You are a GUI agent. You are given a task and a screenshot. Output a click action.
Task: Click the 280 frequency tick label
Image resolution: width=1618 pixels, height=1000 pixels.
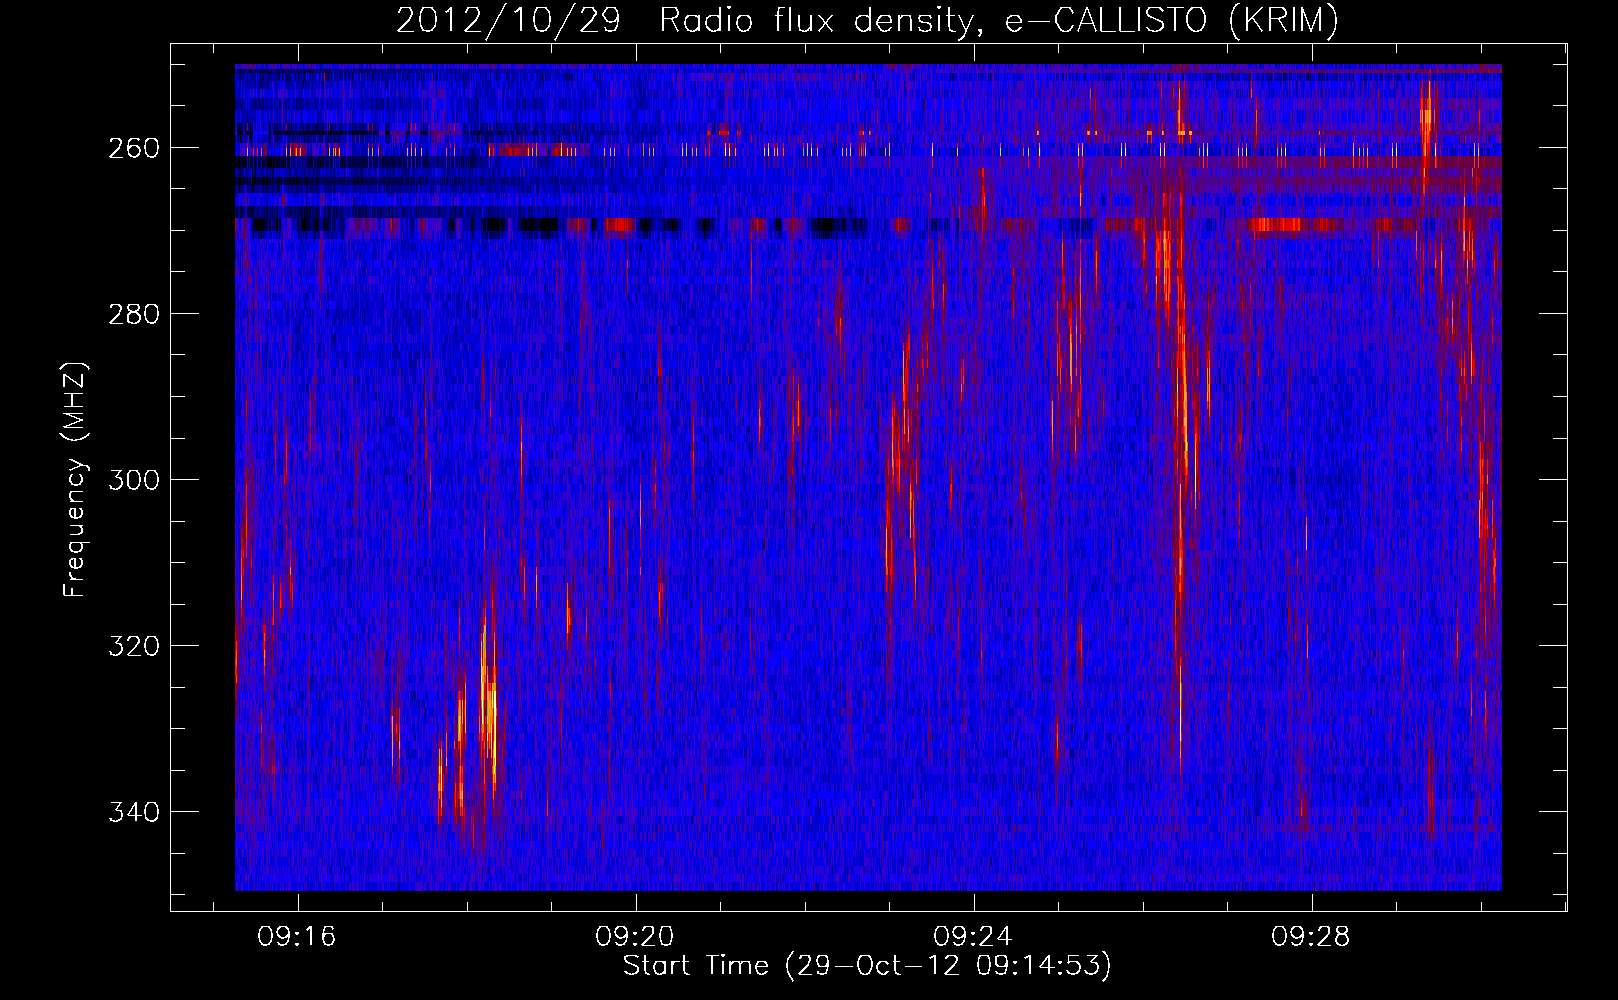(x=133, y=314)
